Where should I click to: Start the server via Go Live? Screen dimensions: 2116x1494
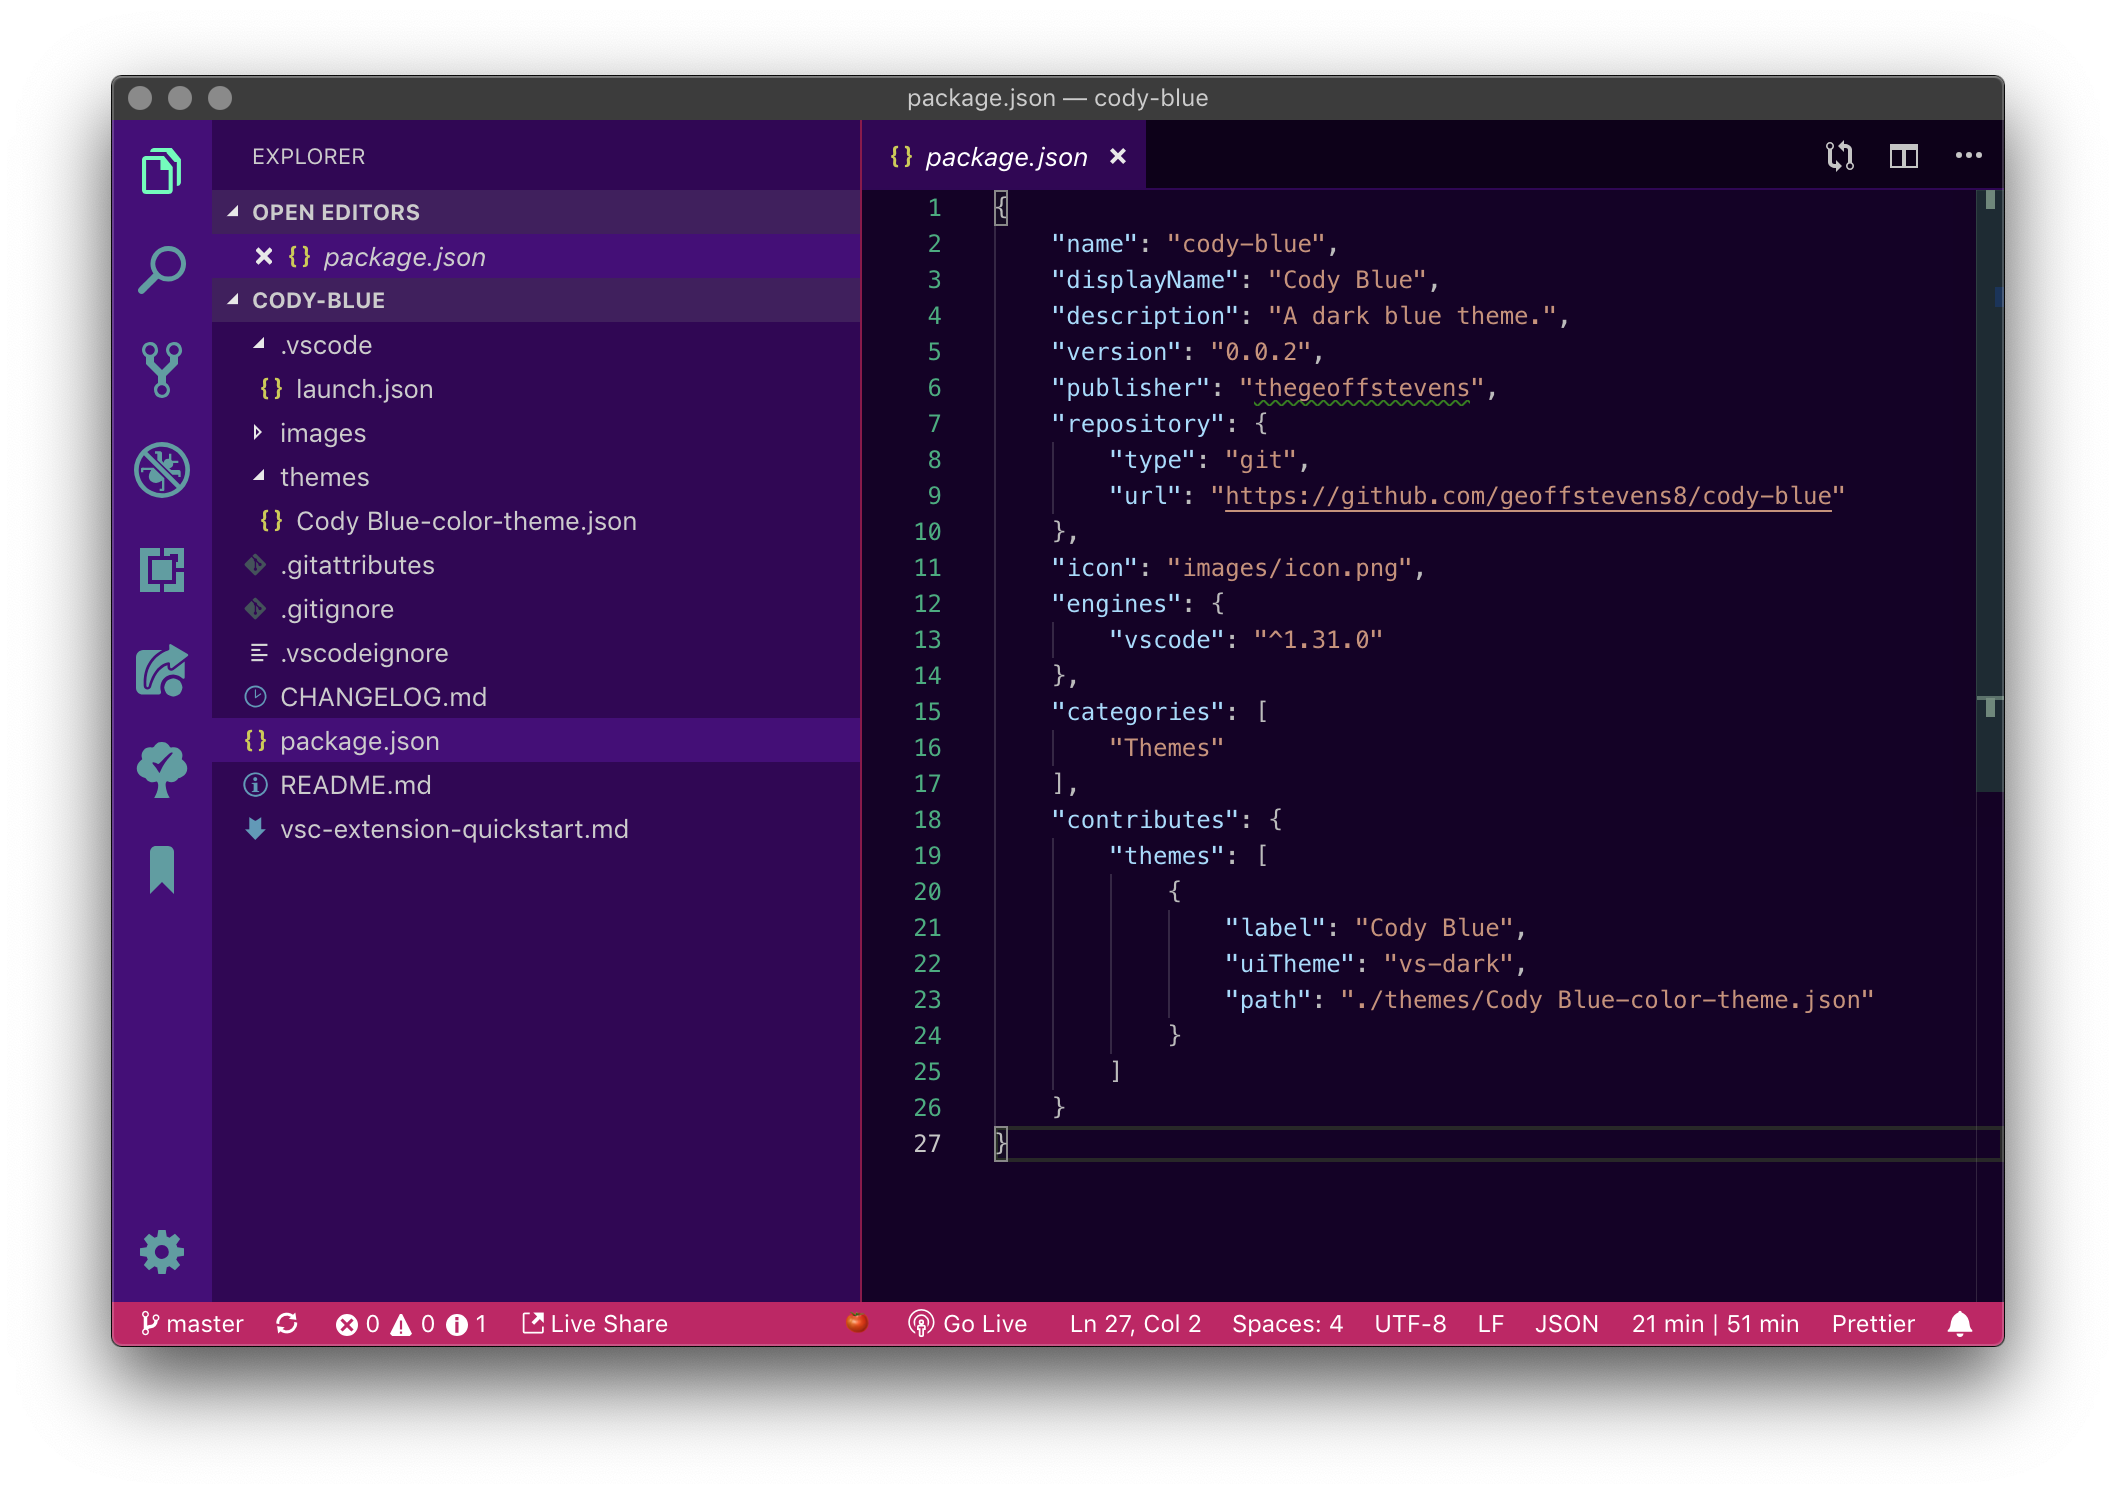970,1323
